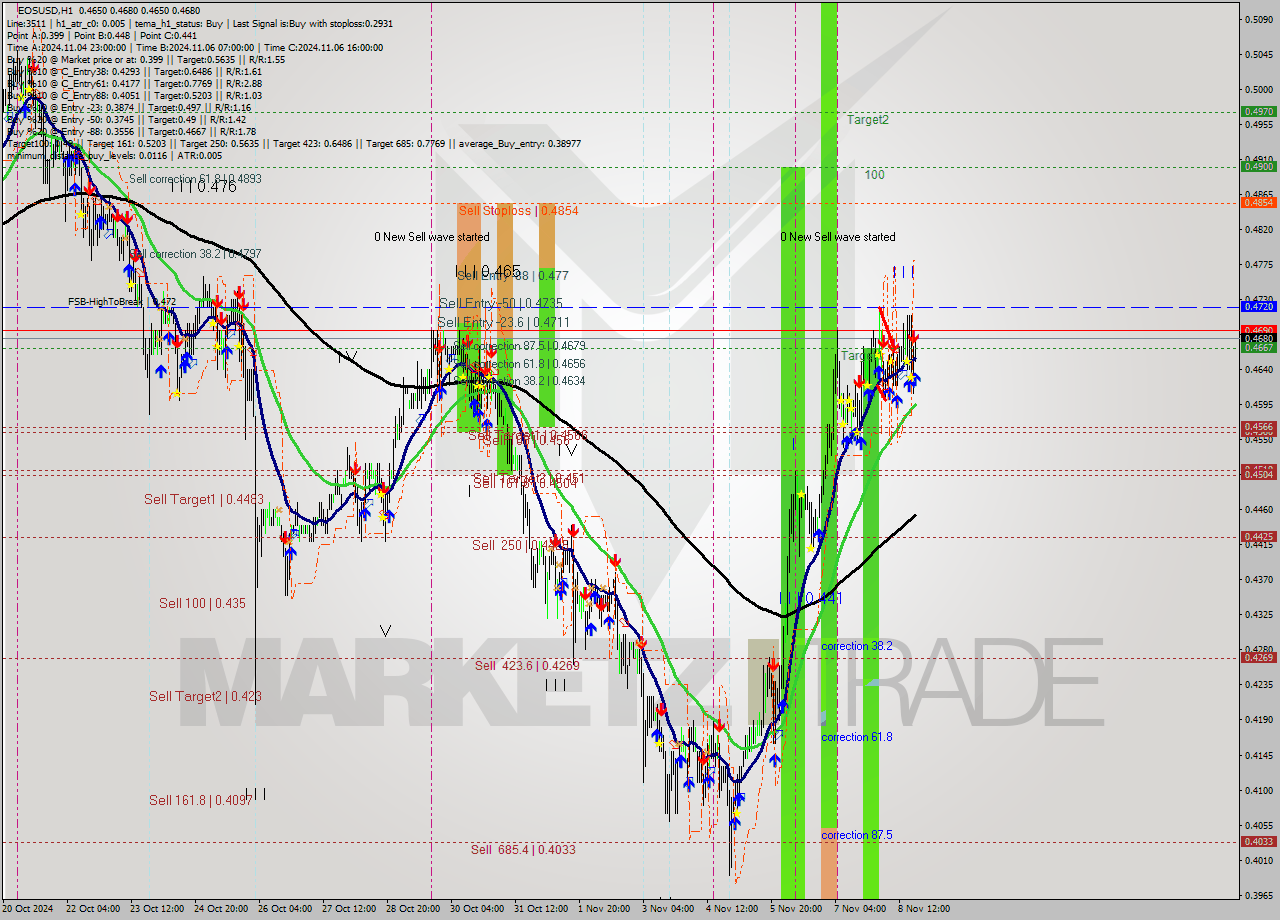Click the 'I I I 0.476' wave label

click(x=203, y=185)
